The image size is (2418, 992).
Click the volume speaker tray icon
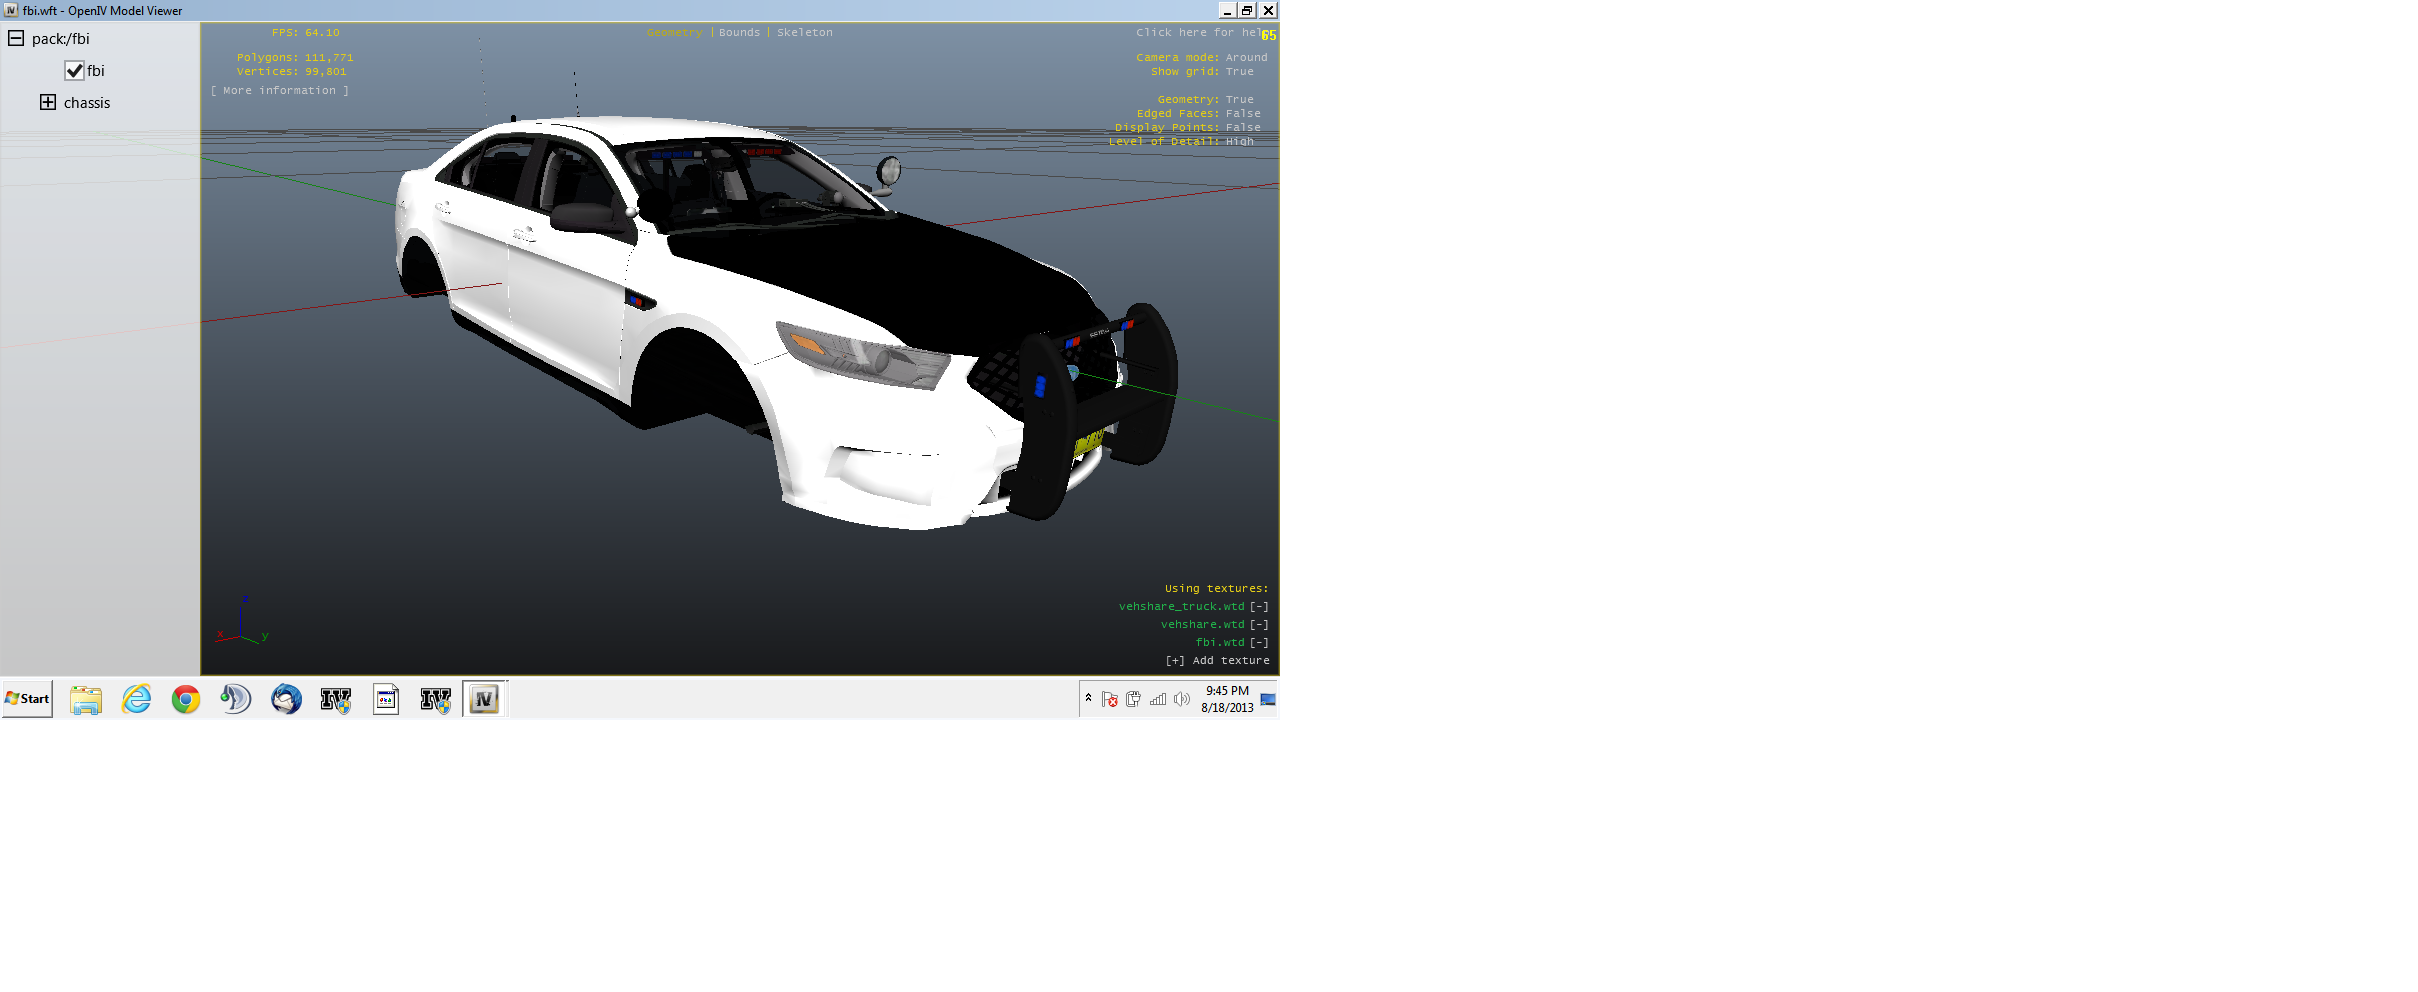1181,700
